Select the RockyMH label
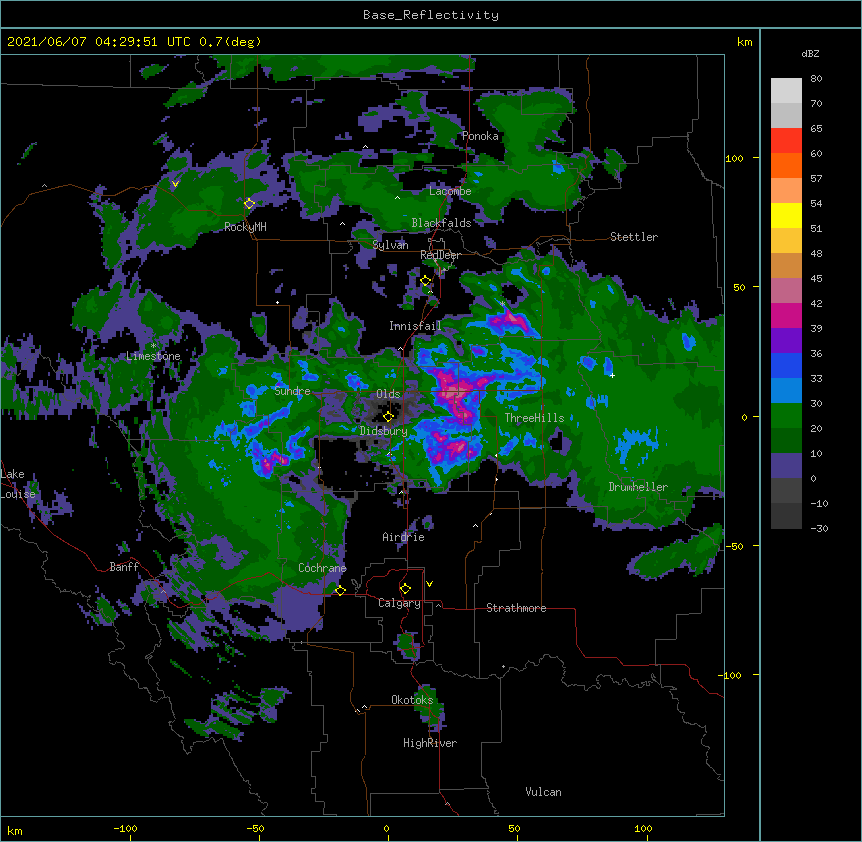The height and width of the screenshot is (842, 862). click(245, 227)
